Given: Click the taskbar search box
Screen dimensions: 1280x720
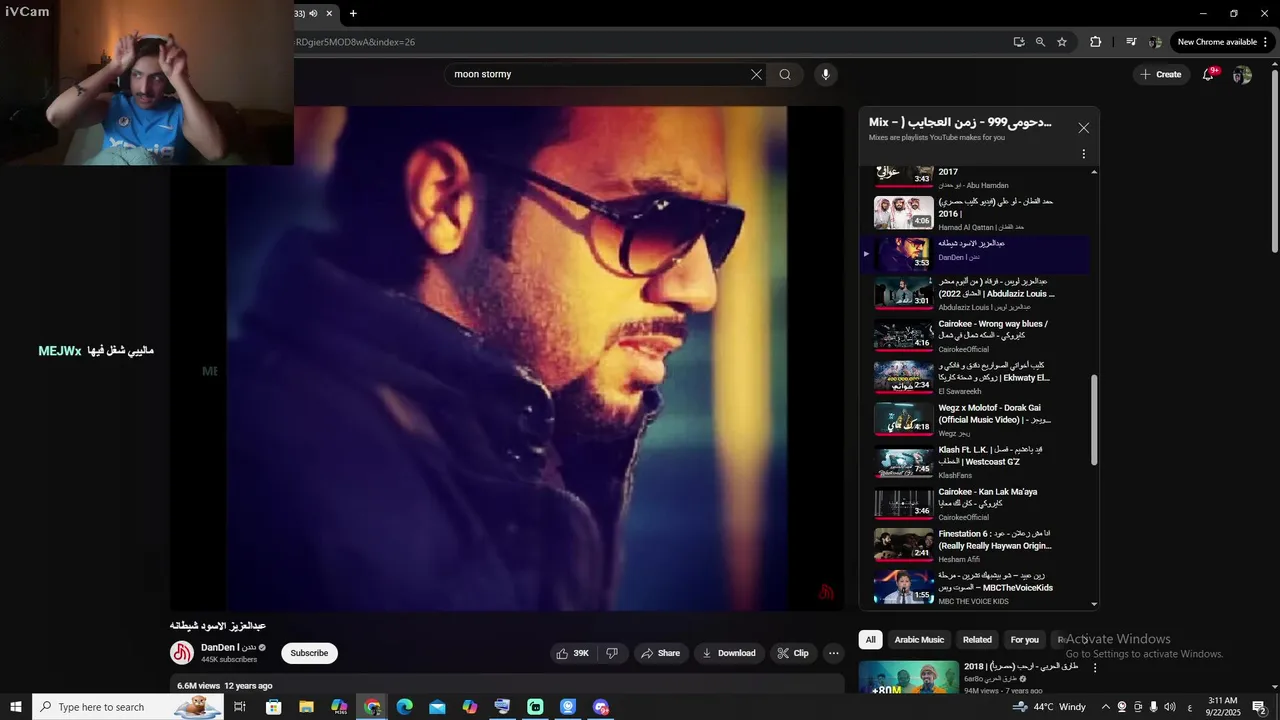Looking at the screenshot, I should (128, 707).
